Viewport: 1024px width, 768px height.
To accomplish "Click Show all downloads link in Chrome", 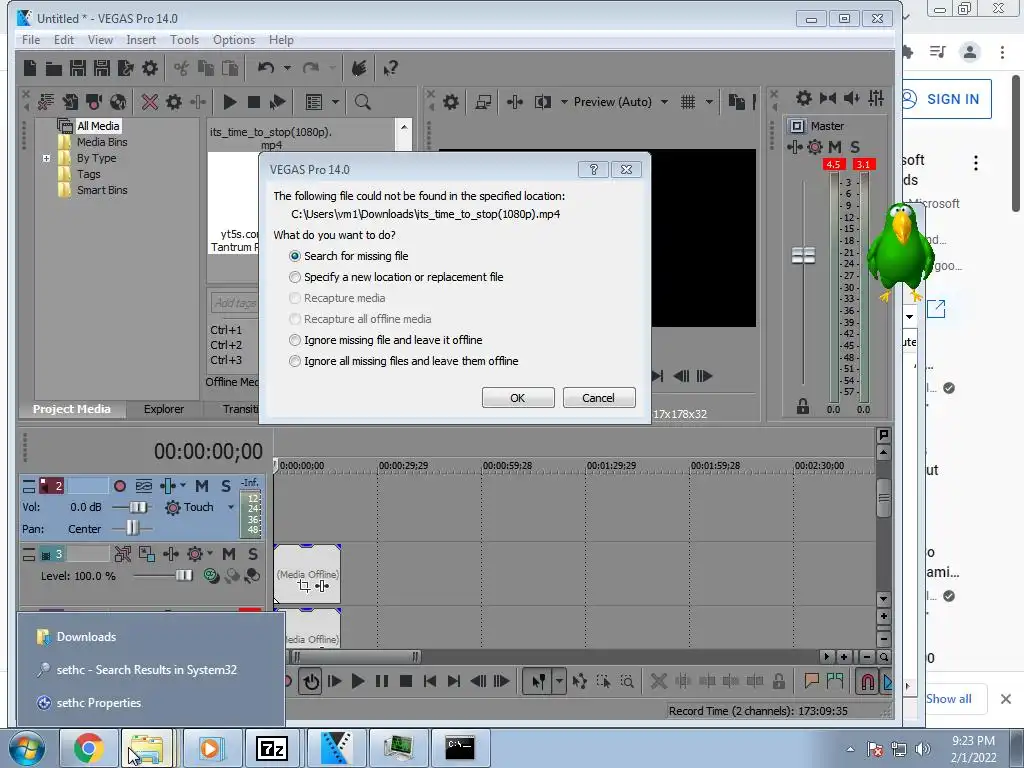I will [x=949, y=699].
